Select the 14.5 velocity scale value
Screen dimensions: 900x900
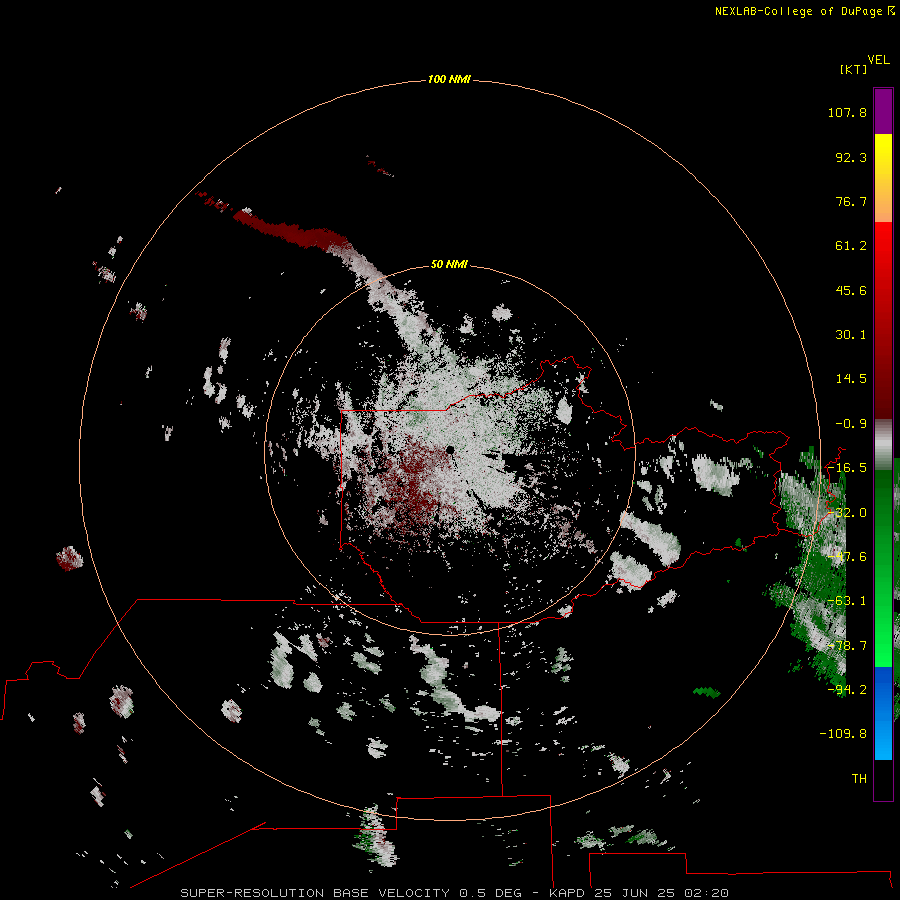pos(851,379)
